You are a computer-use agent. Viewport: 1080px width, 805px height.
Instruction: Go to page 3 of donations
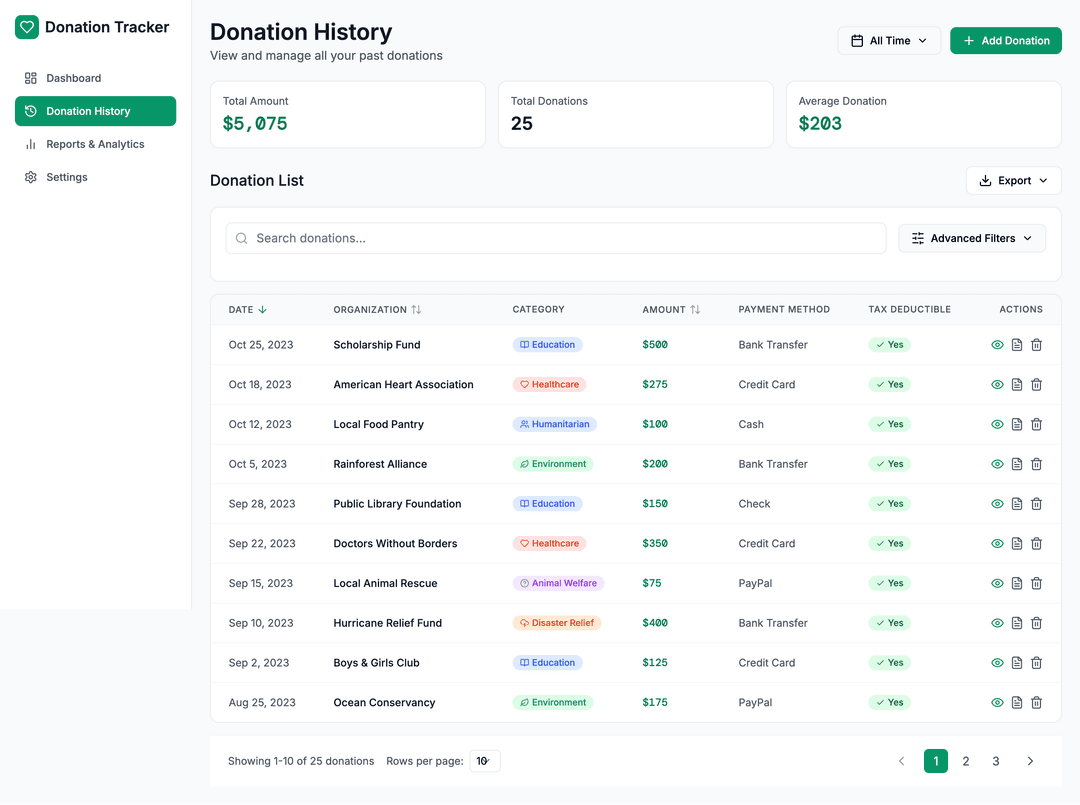tap(995, 761)
